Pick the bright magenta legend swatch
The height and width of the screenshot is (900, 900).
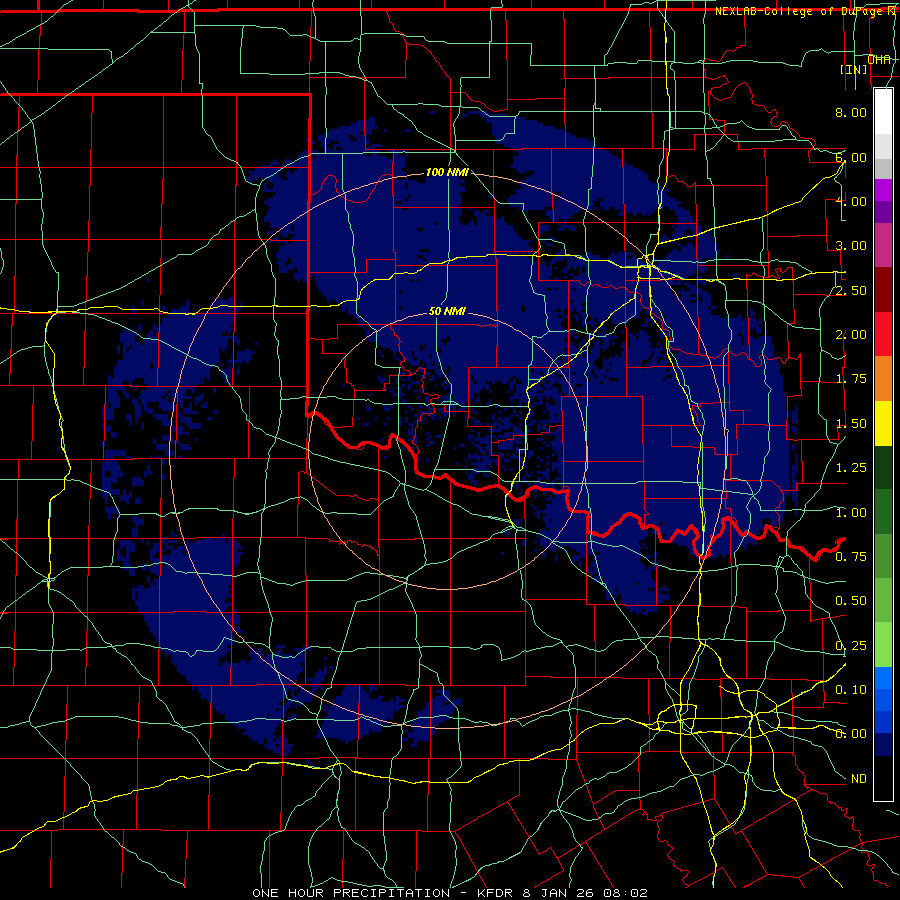[883, 191]
